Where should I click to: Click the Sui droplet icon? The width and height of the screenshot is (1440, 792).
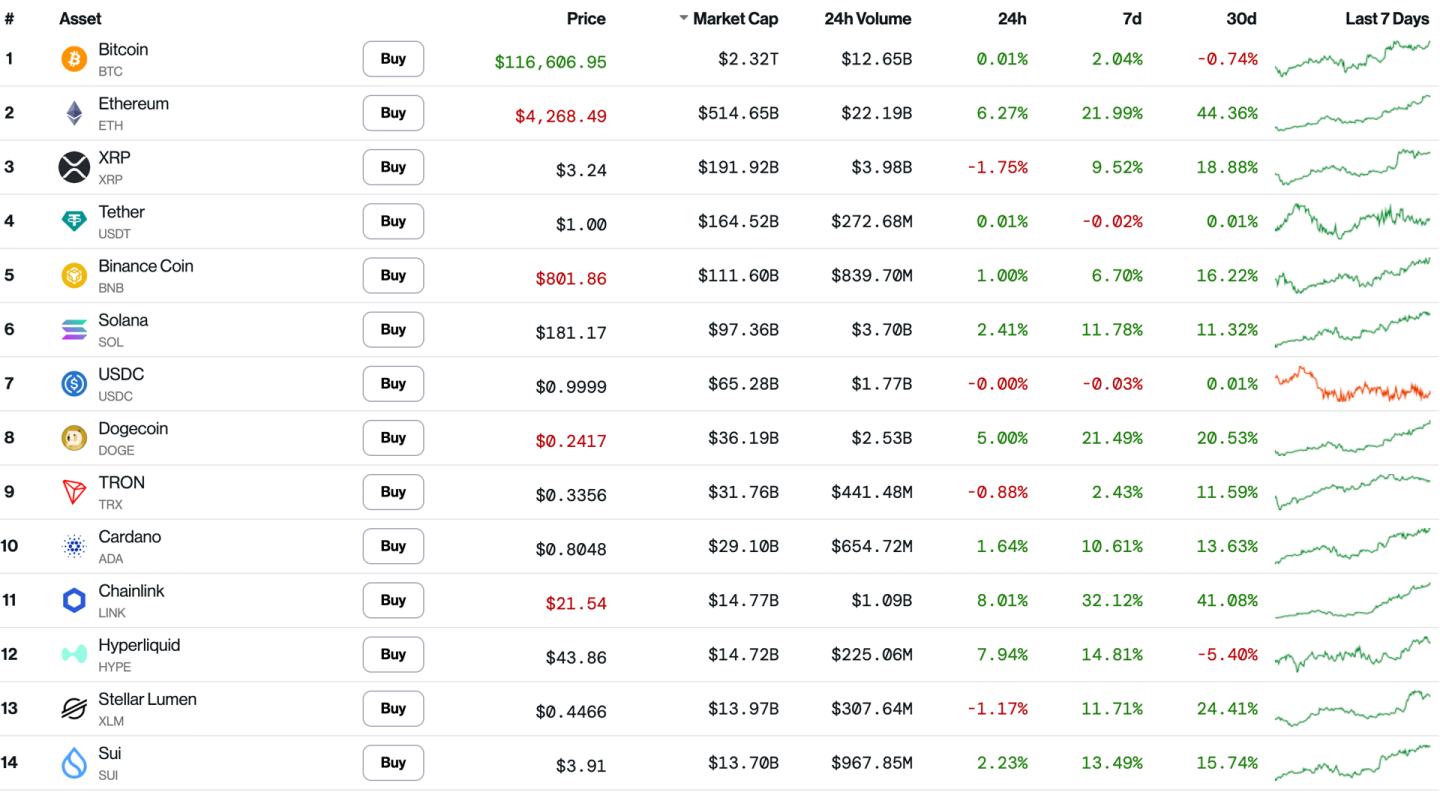74,762
